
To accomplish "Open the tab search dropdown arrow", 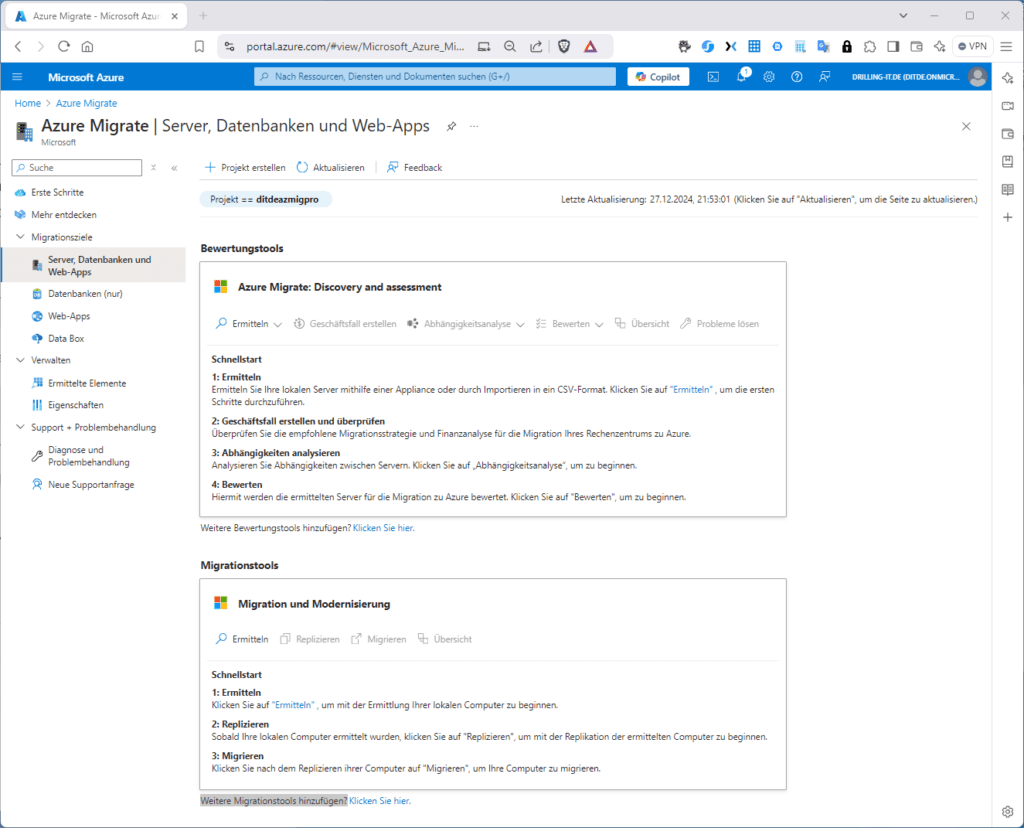I will (903, 16).
